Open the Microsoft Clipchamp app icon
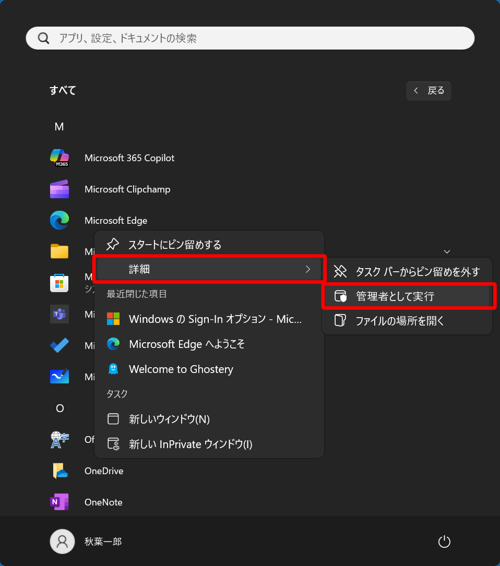The image size is (500, 566). [x=60, y=189]
